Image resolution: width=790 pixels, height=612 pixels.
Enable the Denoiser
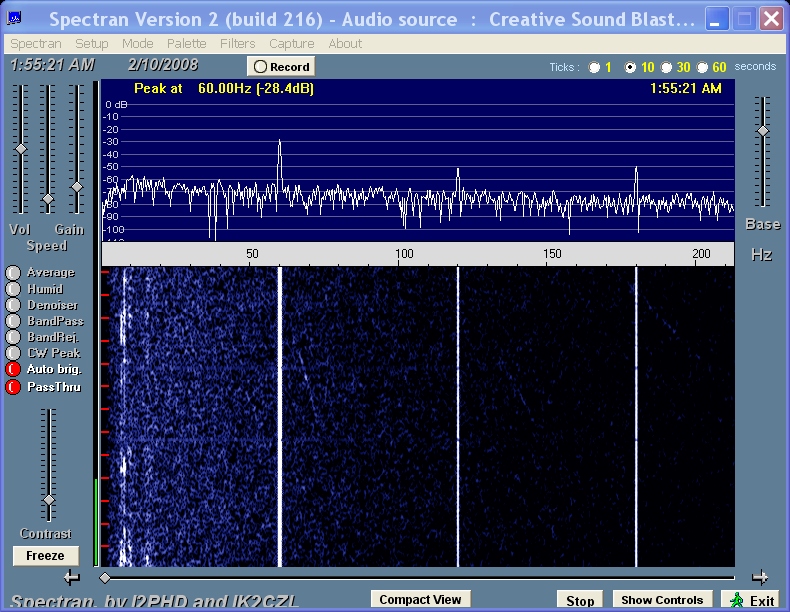pos(13,305)
